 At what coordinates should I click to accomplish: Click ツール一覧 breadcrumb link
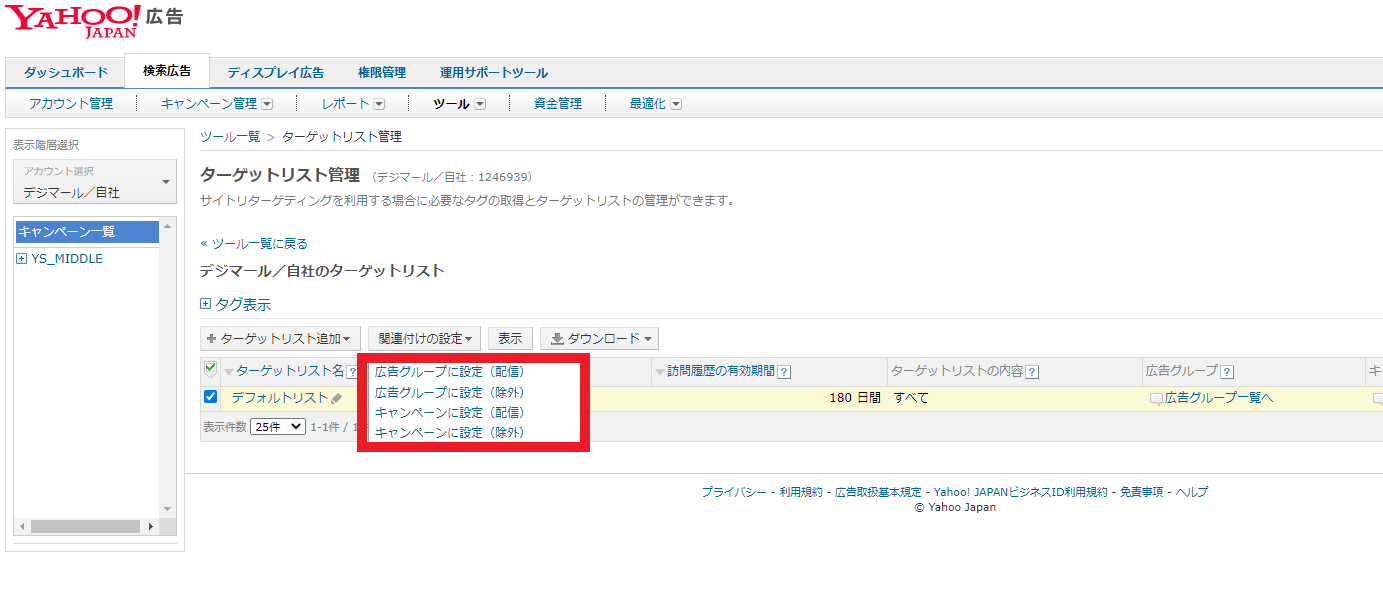click(230, 136)
